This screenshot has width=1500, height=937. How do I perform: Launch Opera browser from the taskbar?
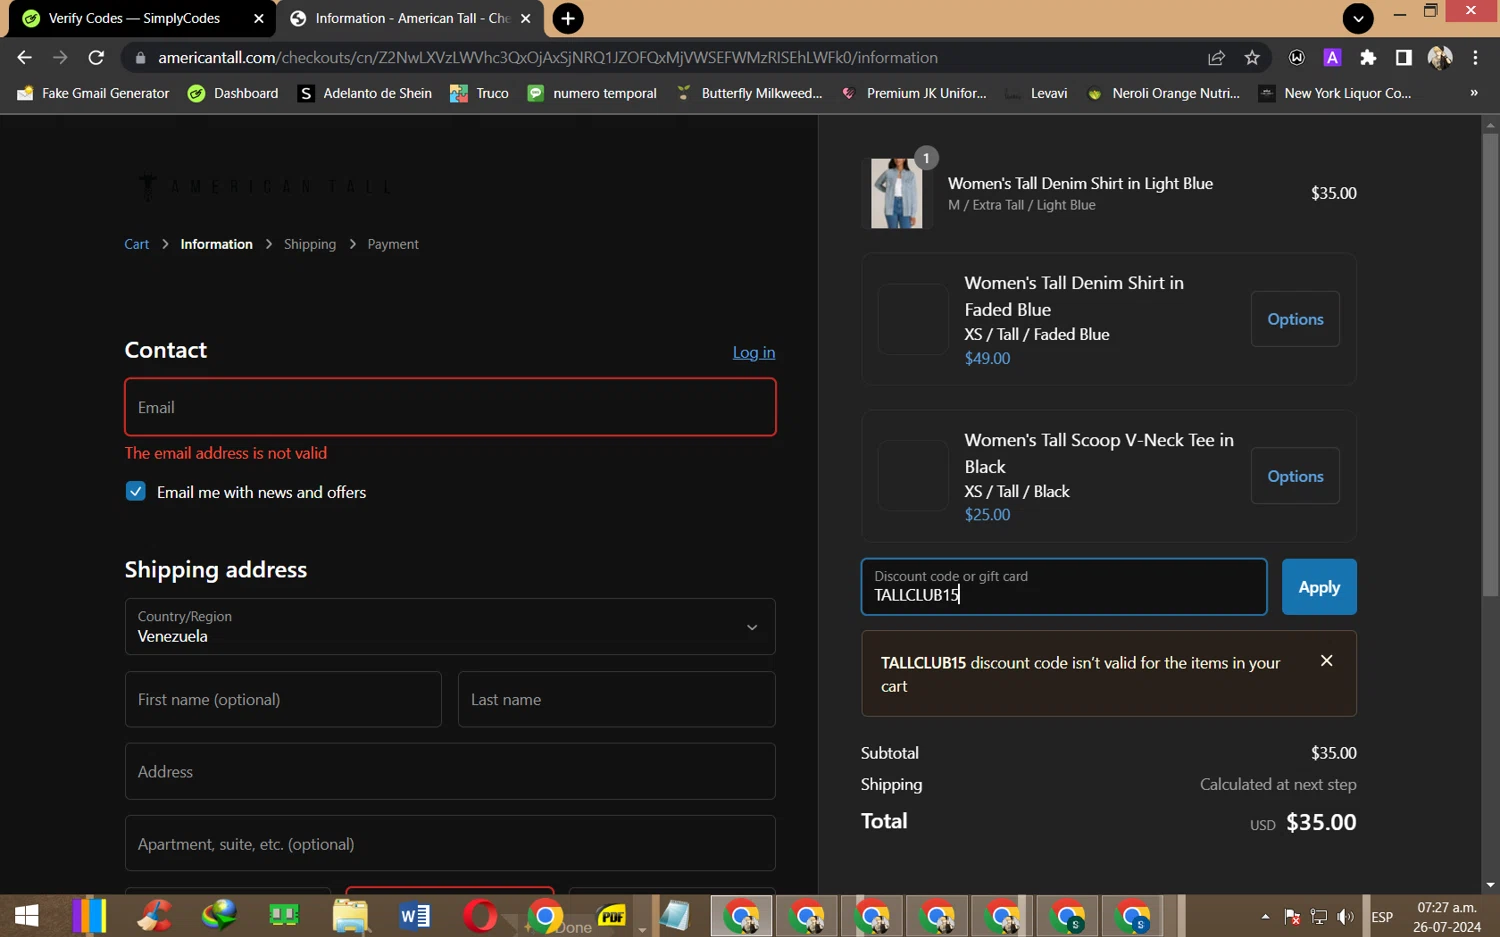480,916
